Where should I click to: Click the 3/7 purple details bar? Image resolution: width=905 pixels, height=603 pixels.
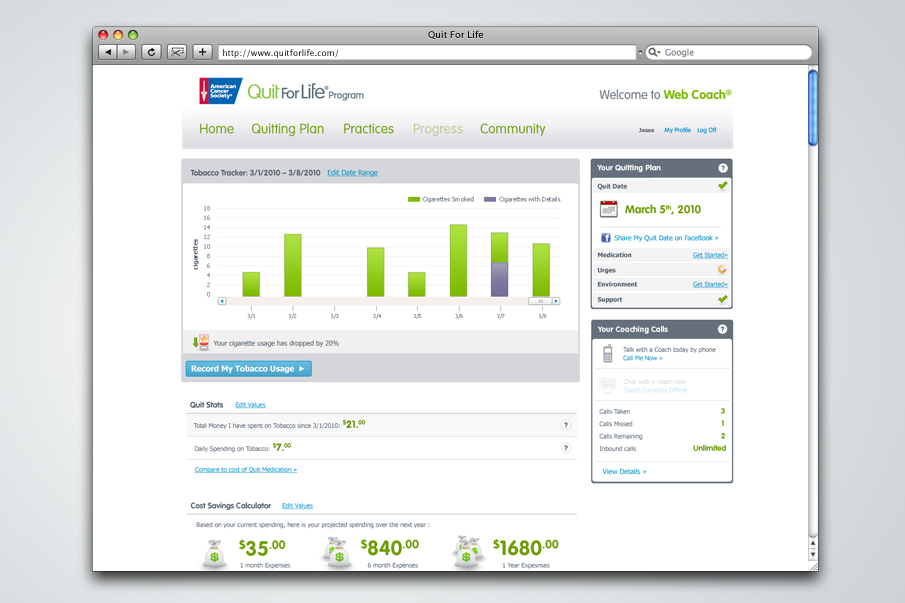[499, 279]
